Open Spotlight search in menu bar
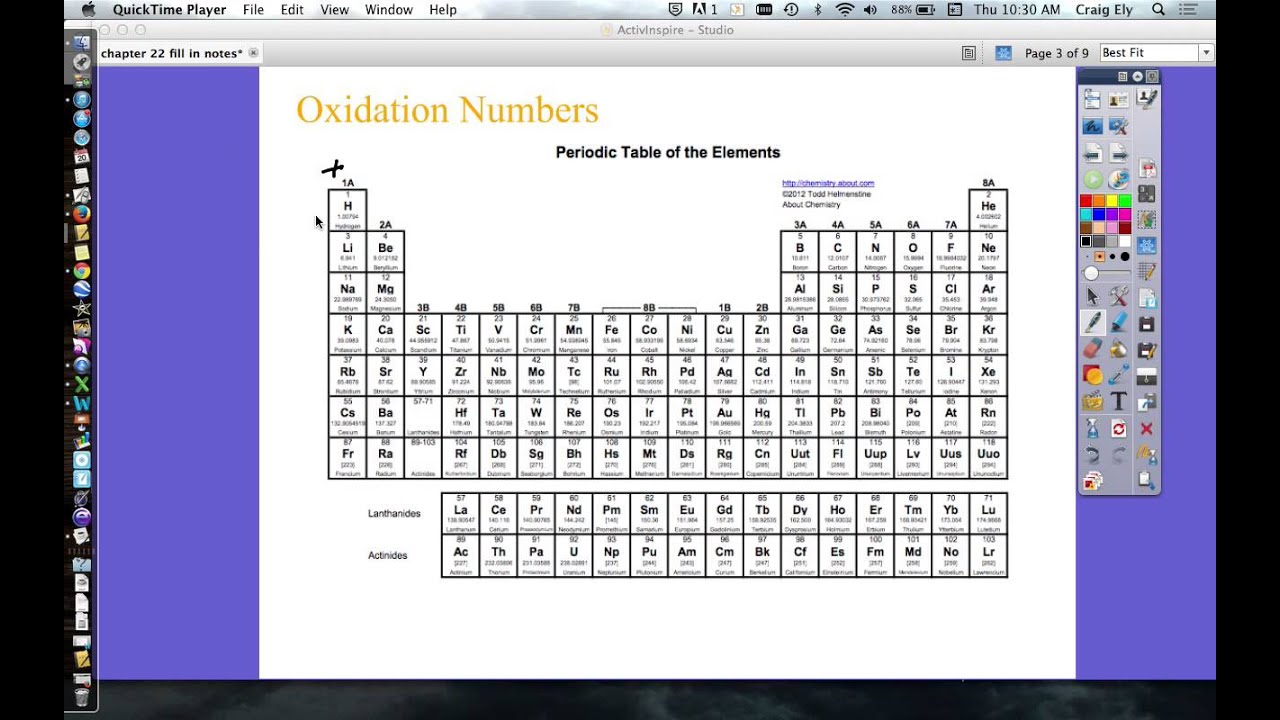This screenshot has width=1280, height=720. coord(1158,10)
